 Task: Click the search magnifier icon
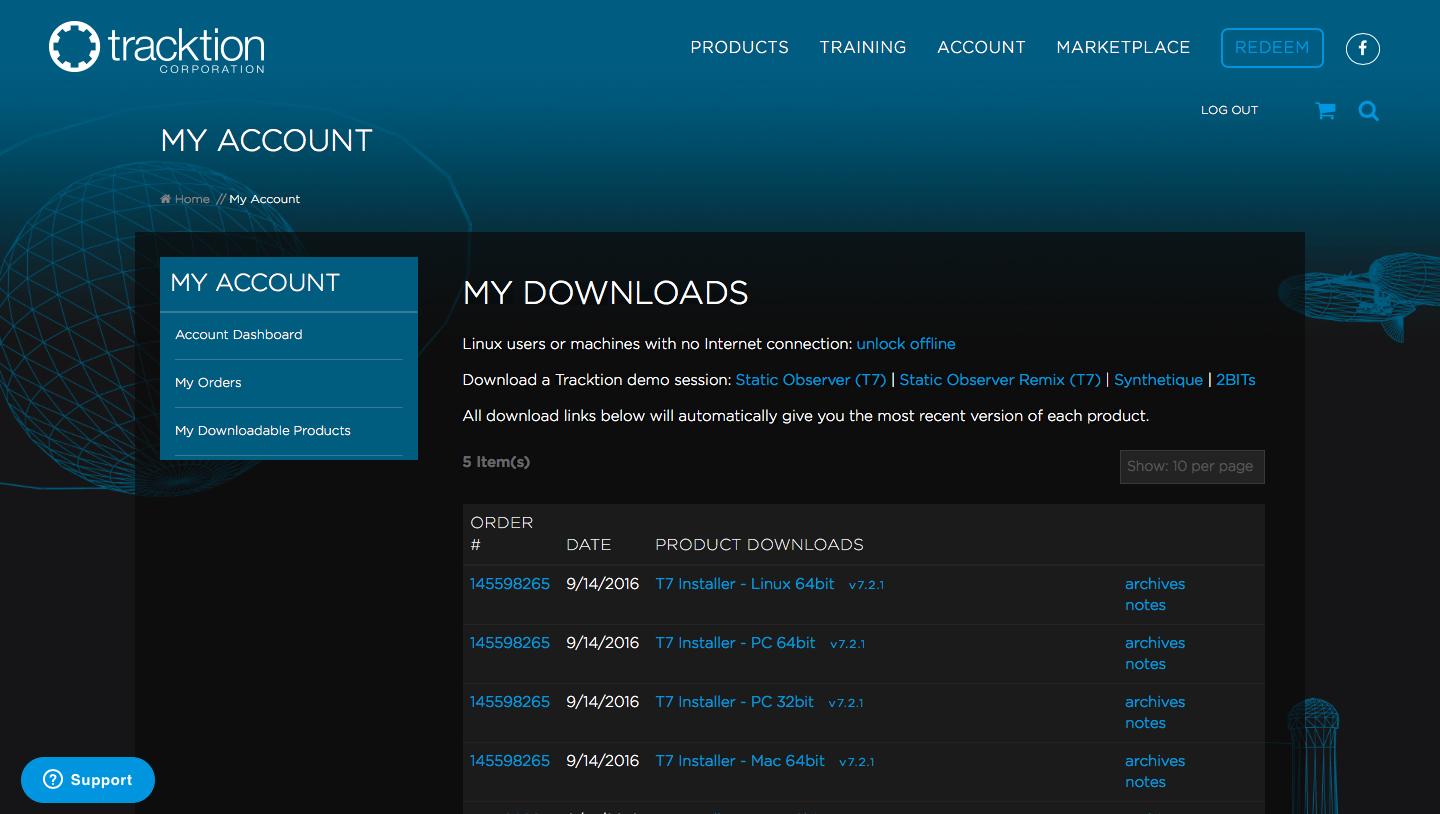click(x=1368, y=111)
